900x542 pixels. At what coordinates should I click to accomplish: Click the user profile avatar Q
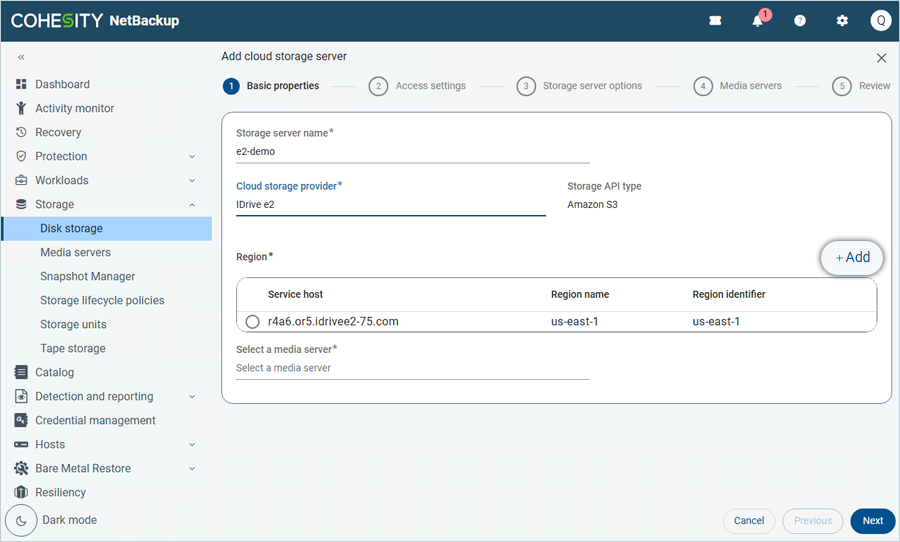coord(880,21)
